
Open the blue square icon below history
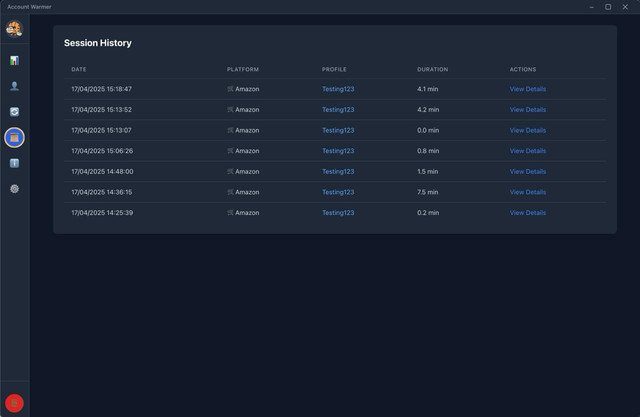[x=14, y=163]
